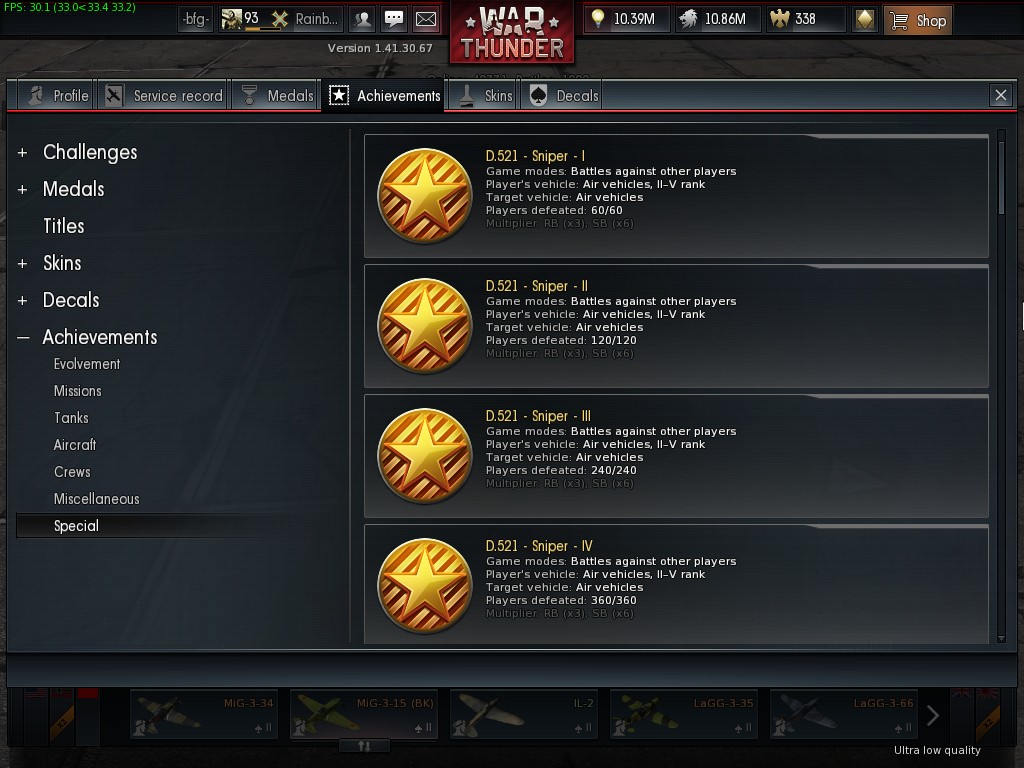Open the Shop button
The width and height of the screenshot is (1024, 768).
pyautogui.click(x=917, y=20)
